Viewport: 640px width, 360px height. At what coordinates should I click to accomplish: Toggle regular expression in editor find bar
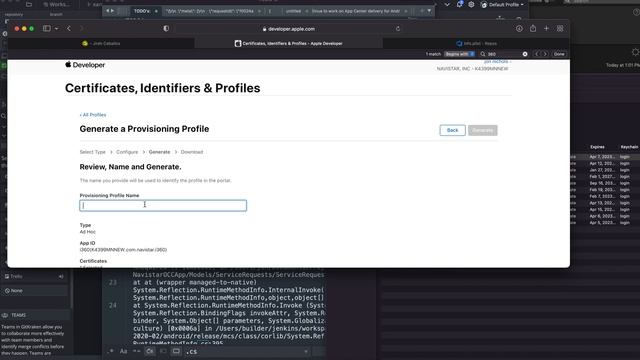[111, 351]
